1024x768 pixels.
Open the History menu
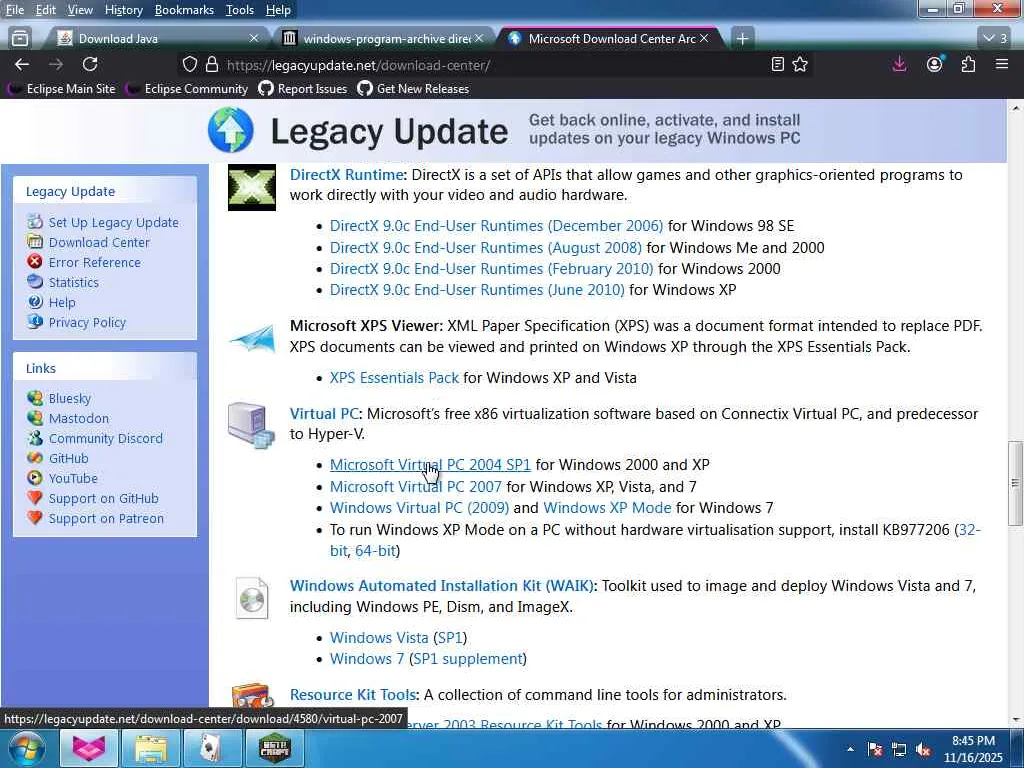pyautogui.click(x=123, y=10)
